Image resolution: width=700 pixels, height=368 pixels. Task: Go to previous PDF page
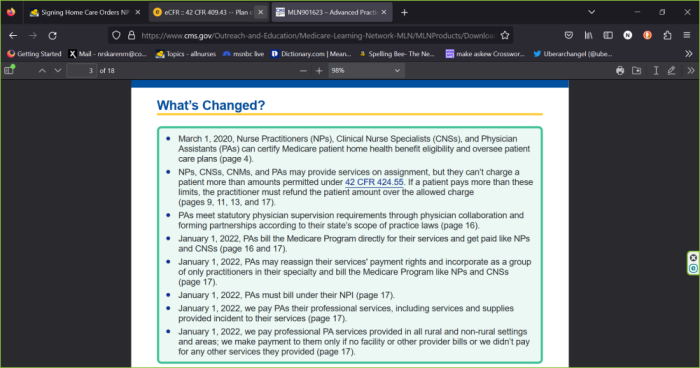pos(42,71)
